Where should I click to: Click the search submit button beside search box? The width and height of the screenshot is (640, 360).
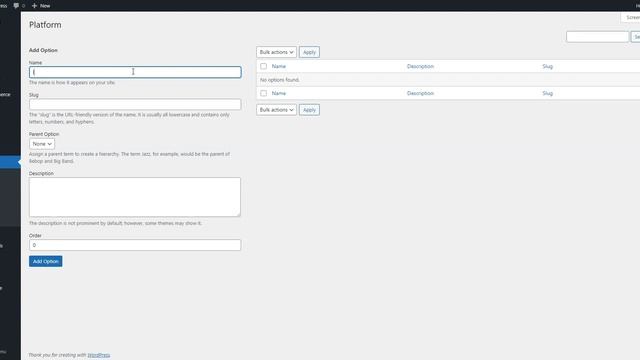[636, 37]
